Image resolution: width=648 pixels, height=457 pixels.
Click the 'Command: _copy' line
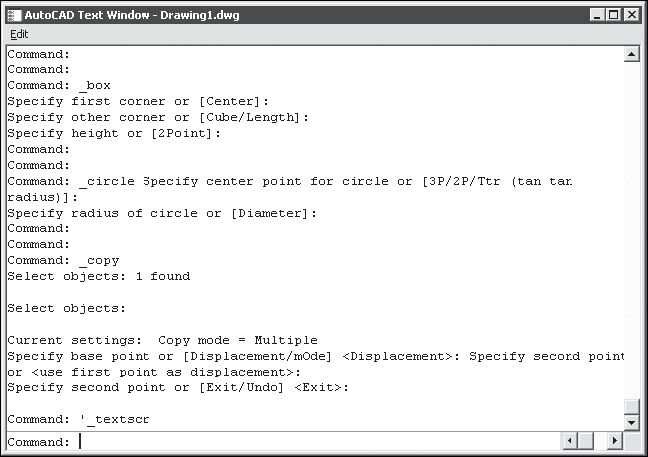coord(63,261)
